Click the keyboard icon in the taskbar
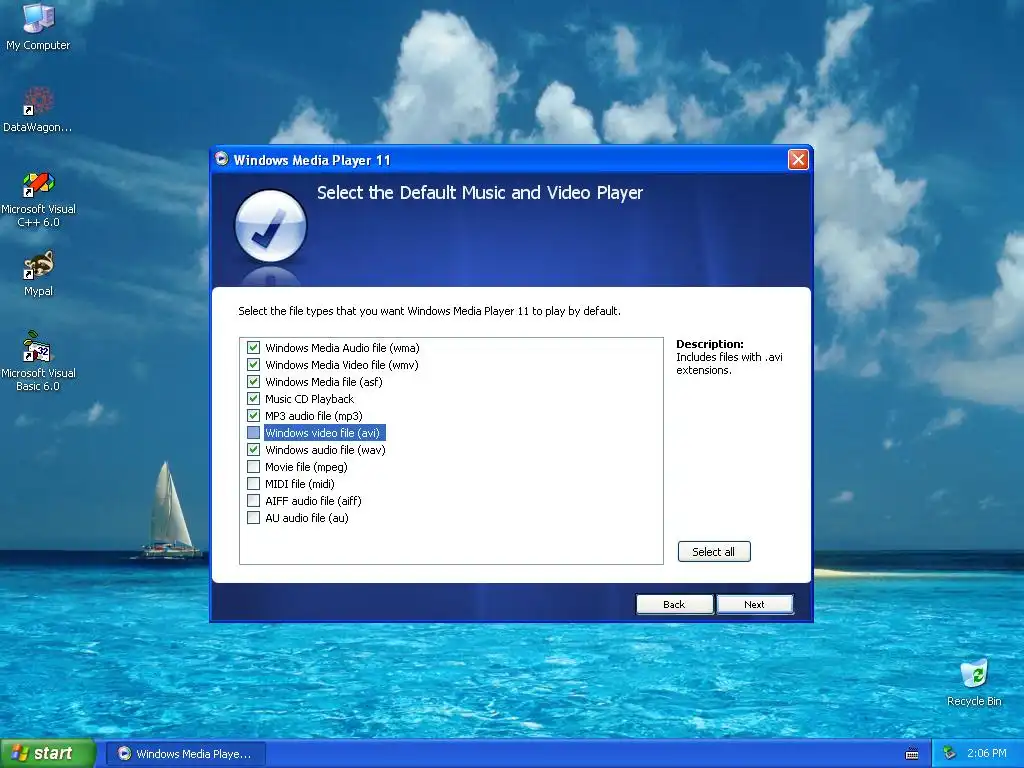The height and width of the screenshot is (768, 1024). pyautogui.click(x=912, y=754)
